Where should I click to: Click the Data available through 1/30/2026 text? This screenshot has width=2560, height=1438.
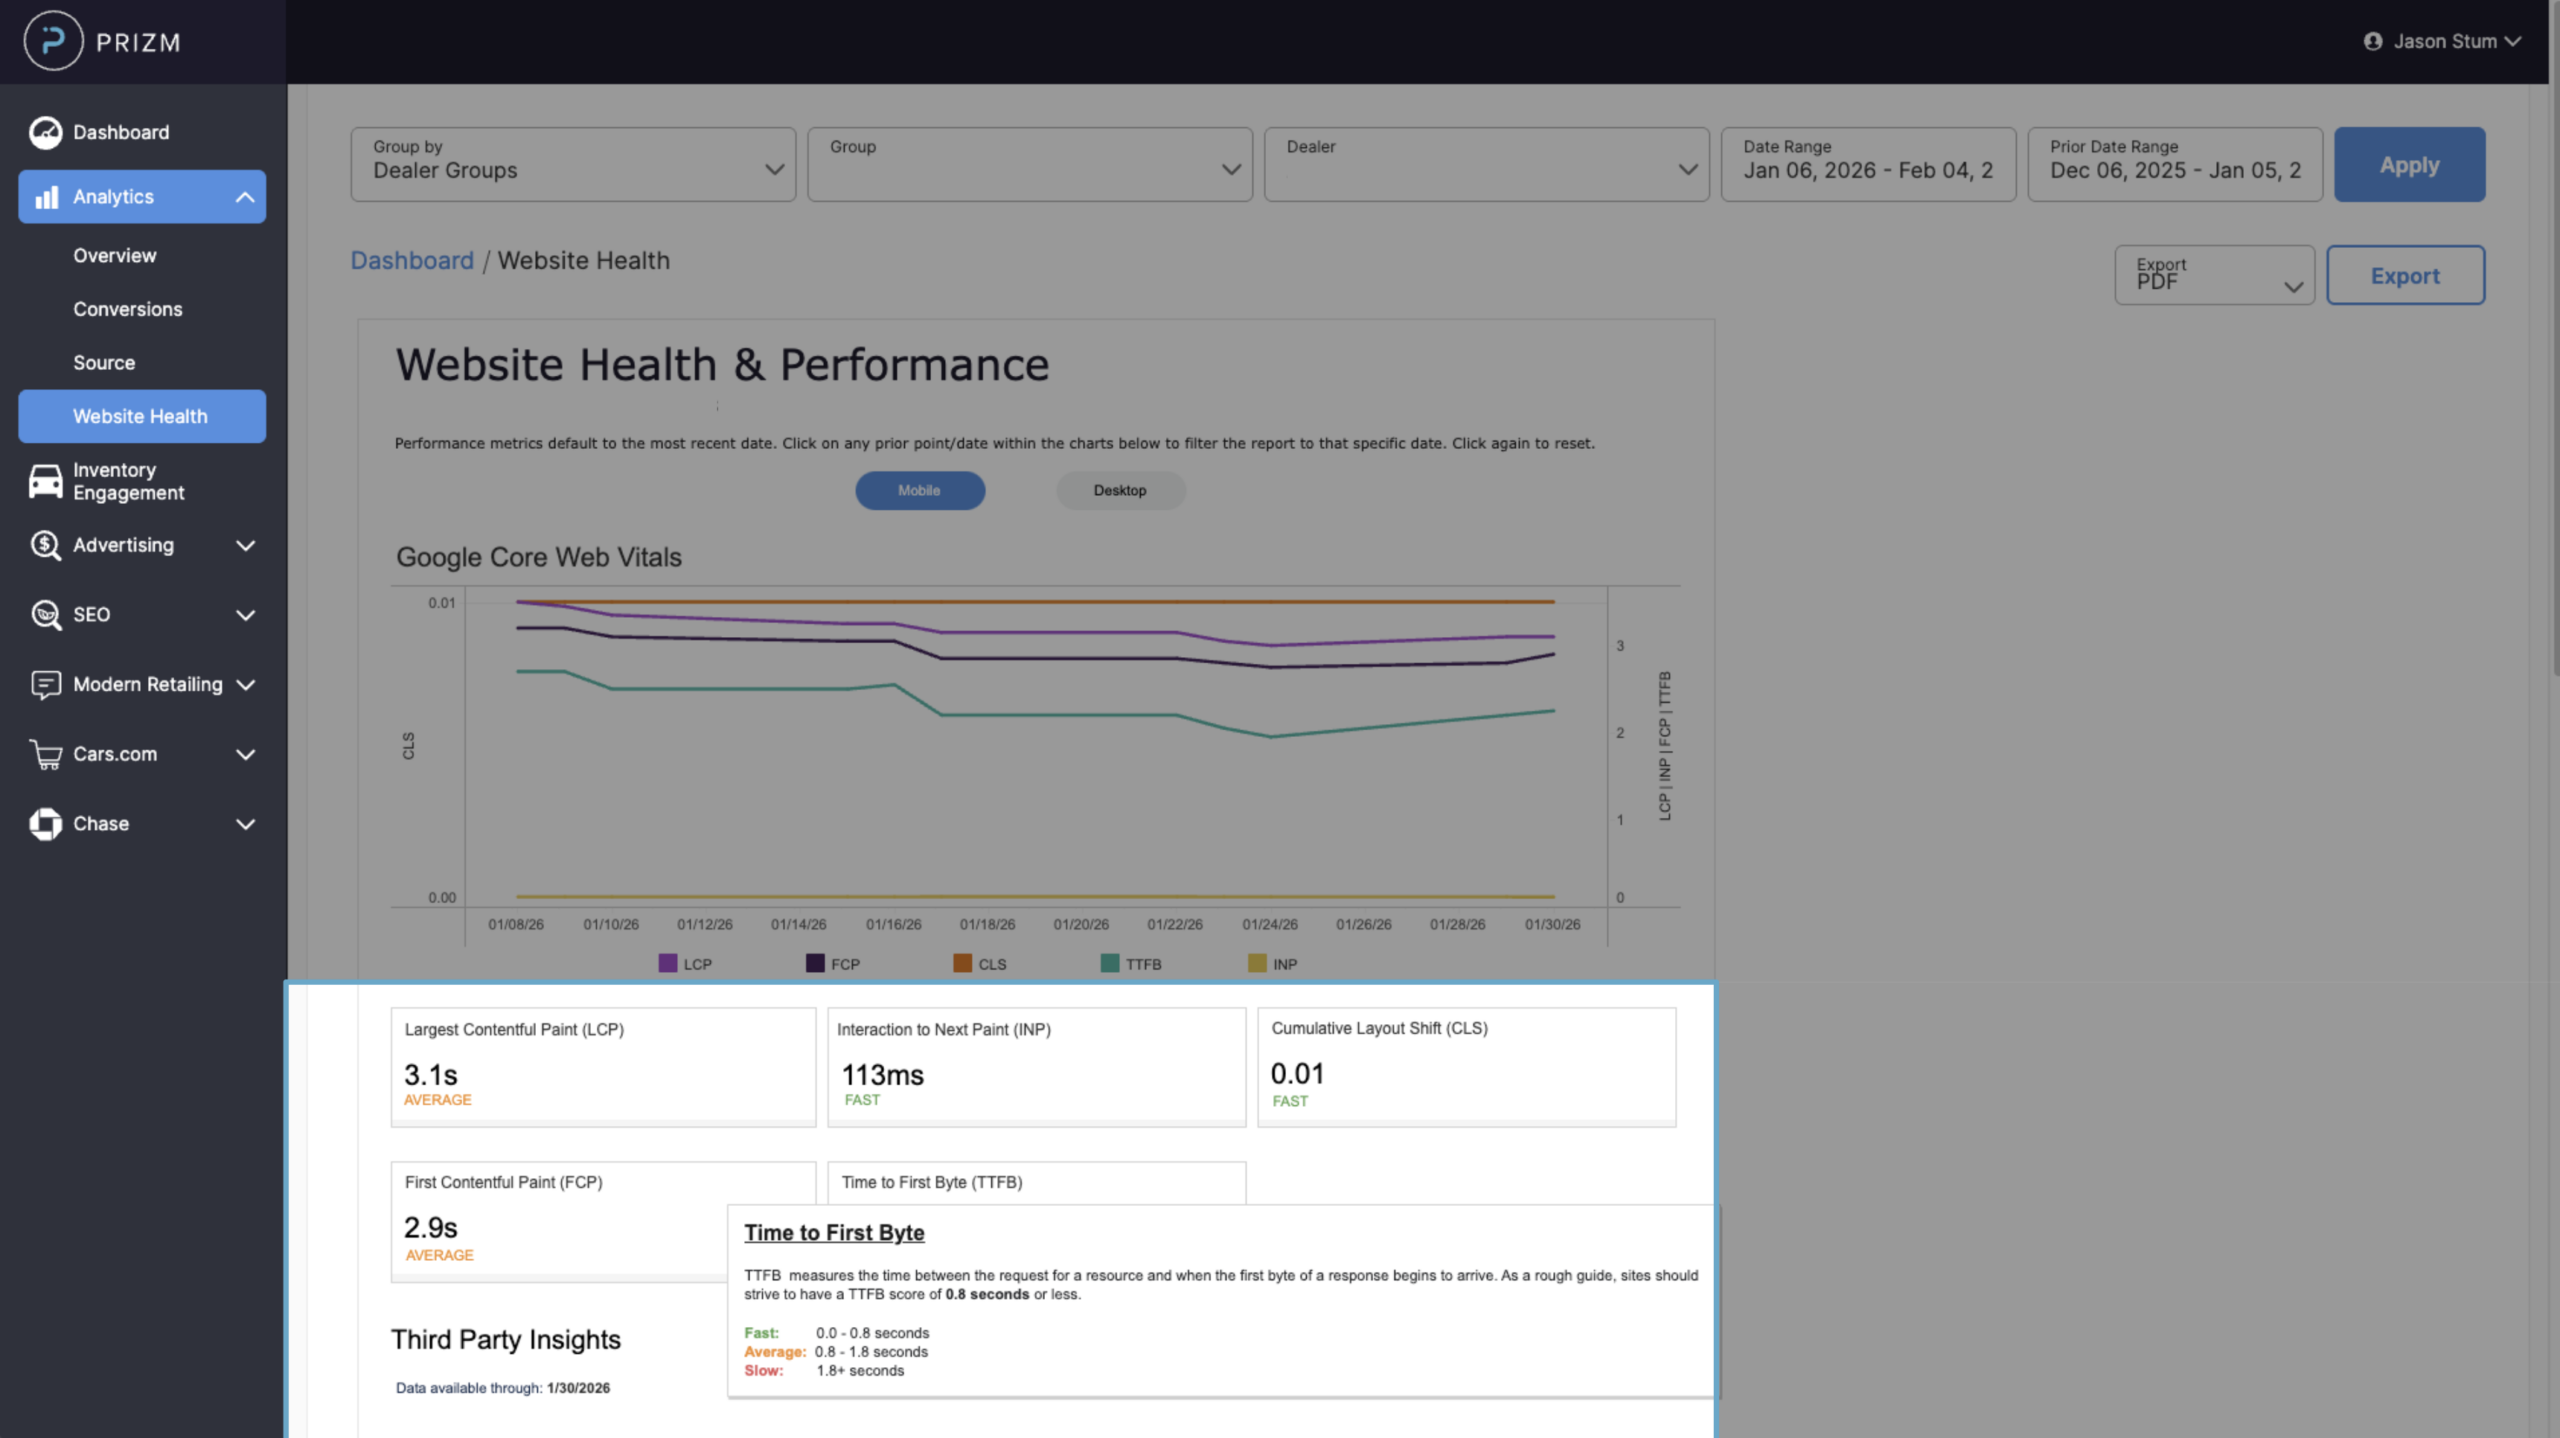pos(503,1388)
